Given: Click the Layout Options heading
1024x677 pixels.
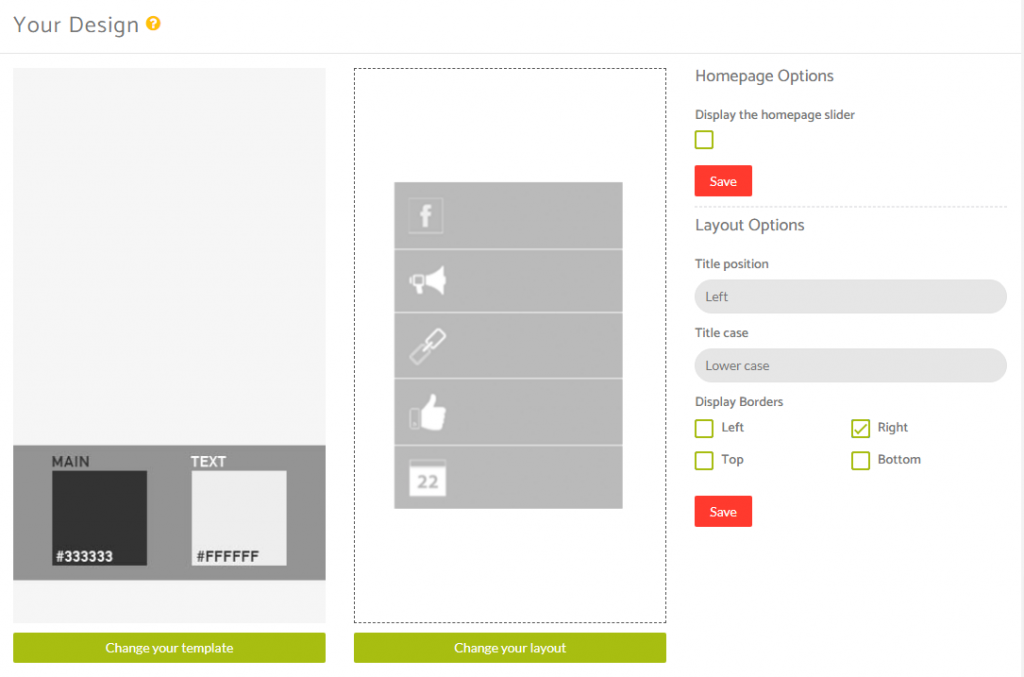Looking at the screenshot, I should coord(750,225).
